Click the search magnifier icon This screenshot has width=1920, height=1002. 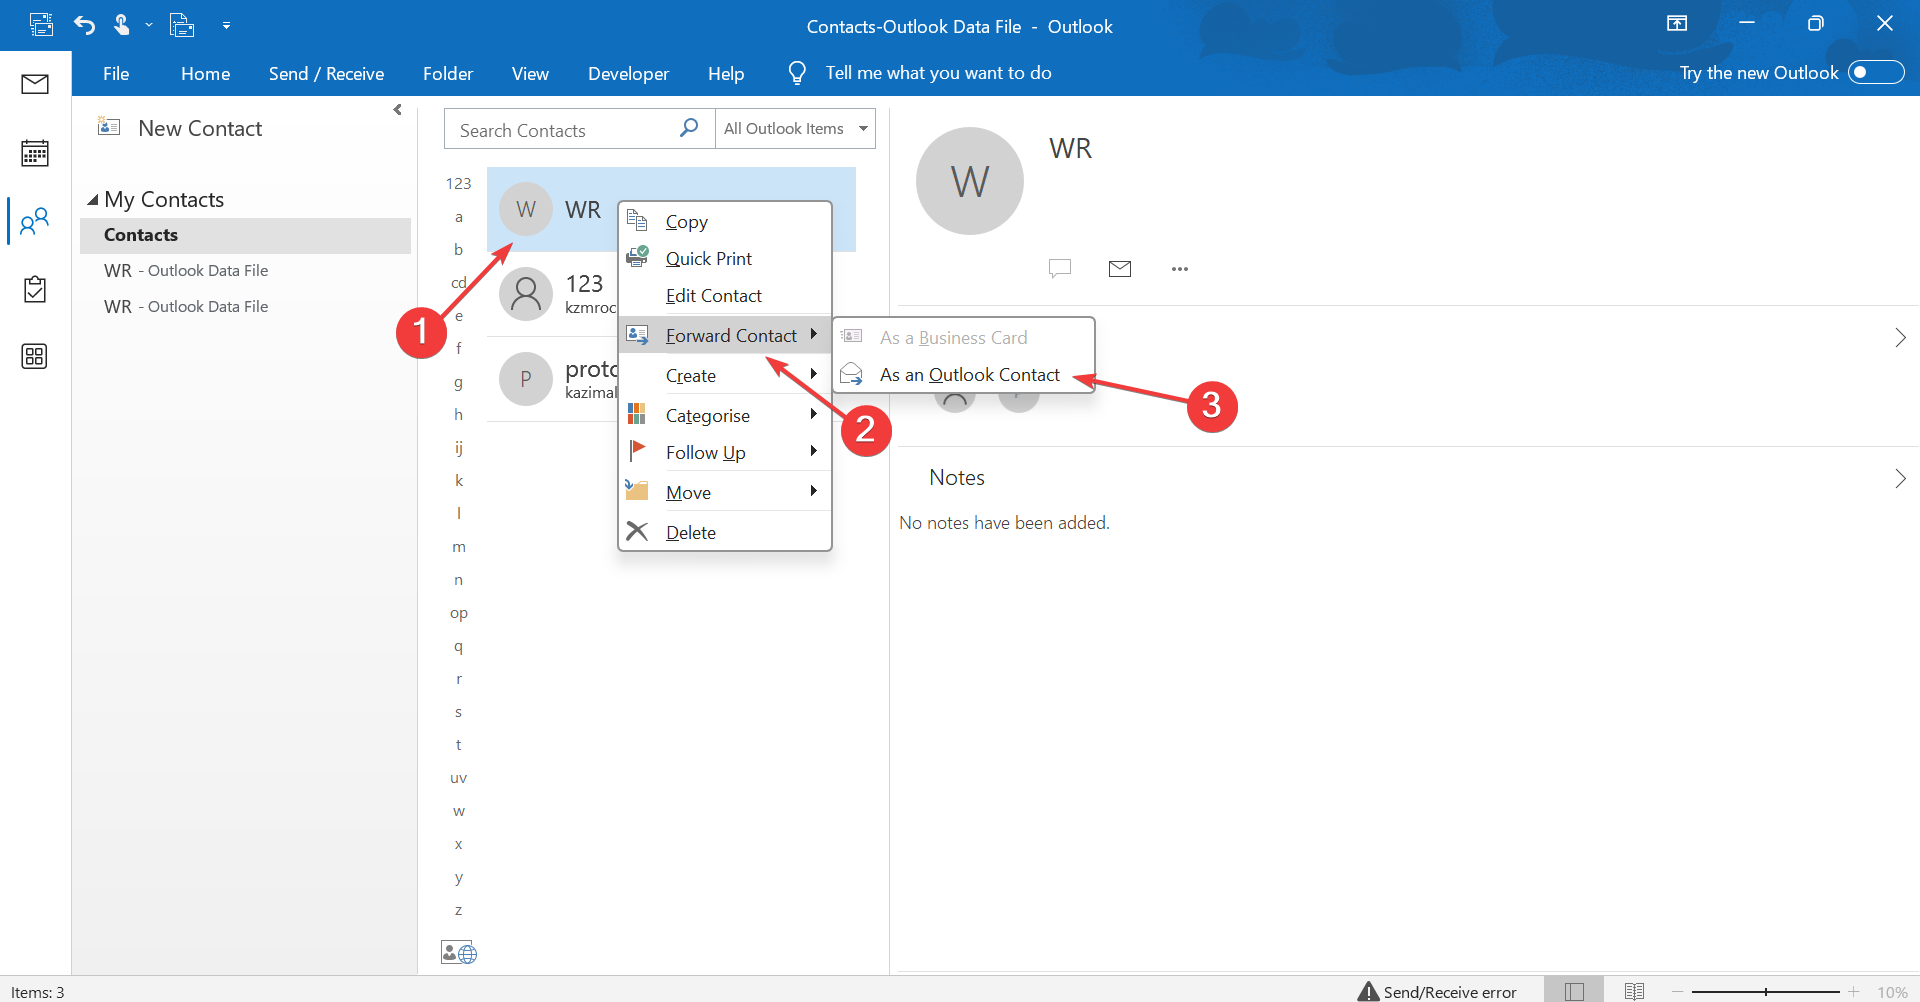689,128
